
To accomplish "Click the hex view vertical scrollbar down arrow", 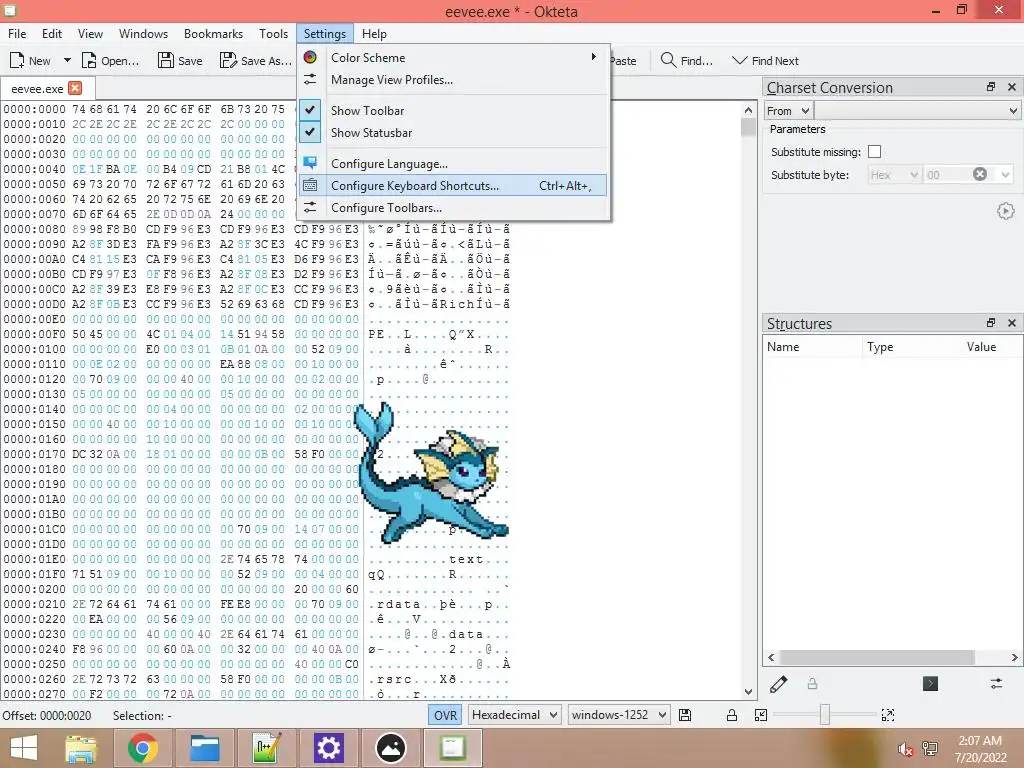I will (748, 691).
